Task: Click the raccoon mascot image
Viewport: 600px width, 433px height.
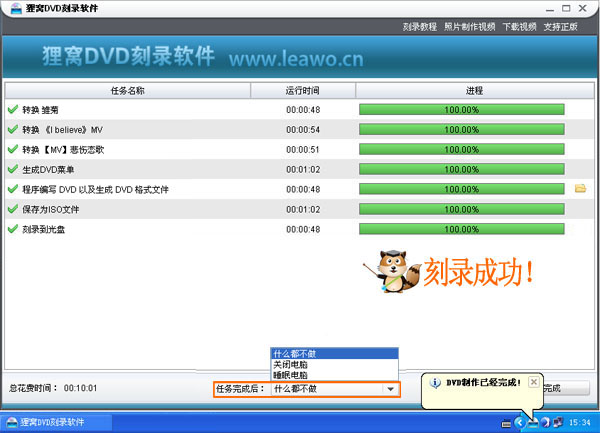Action: (x=392, y=272)
